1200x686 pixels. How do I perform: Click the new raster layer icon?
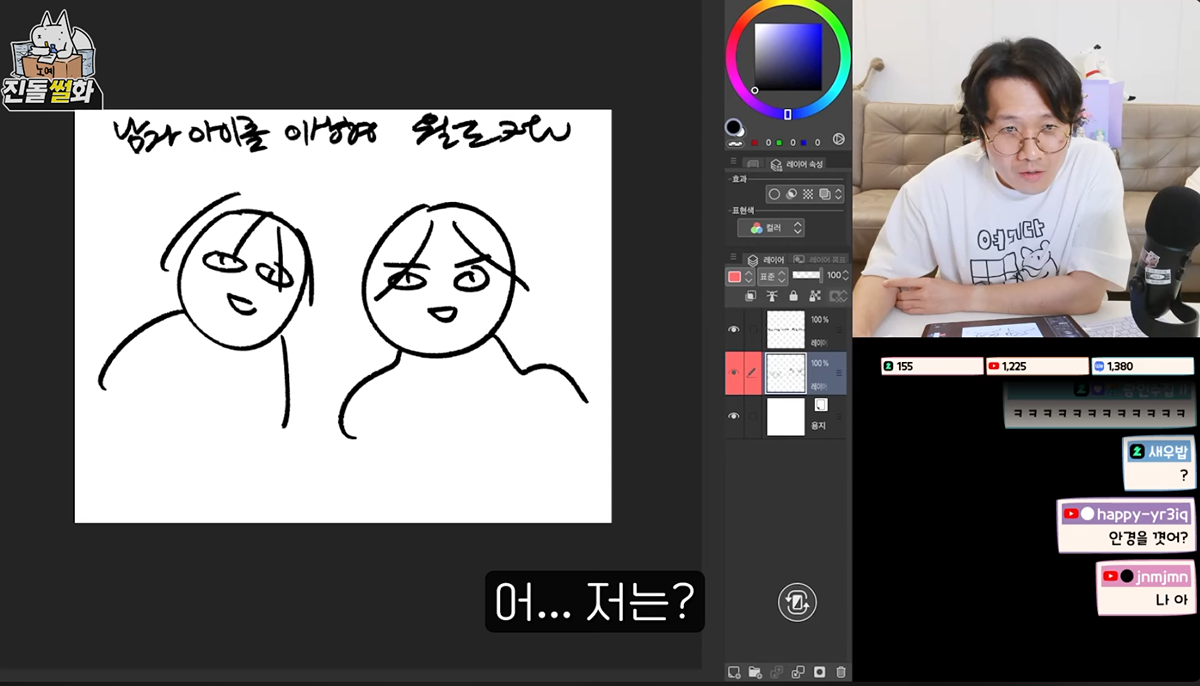(733, 672)
